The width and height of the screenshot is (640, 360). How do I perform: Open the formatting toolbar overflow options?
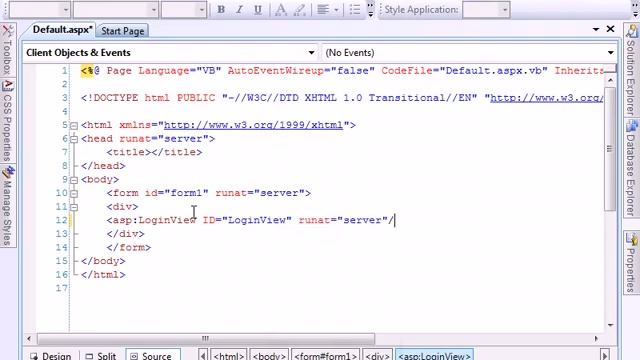pyautogui.click(x=371, y=9)
